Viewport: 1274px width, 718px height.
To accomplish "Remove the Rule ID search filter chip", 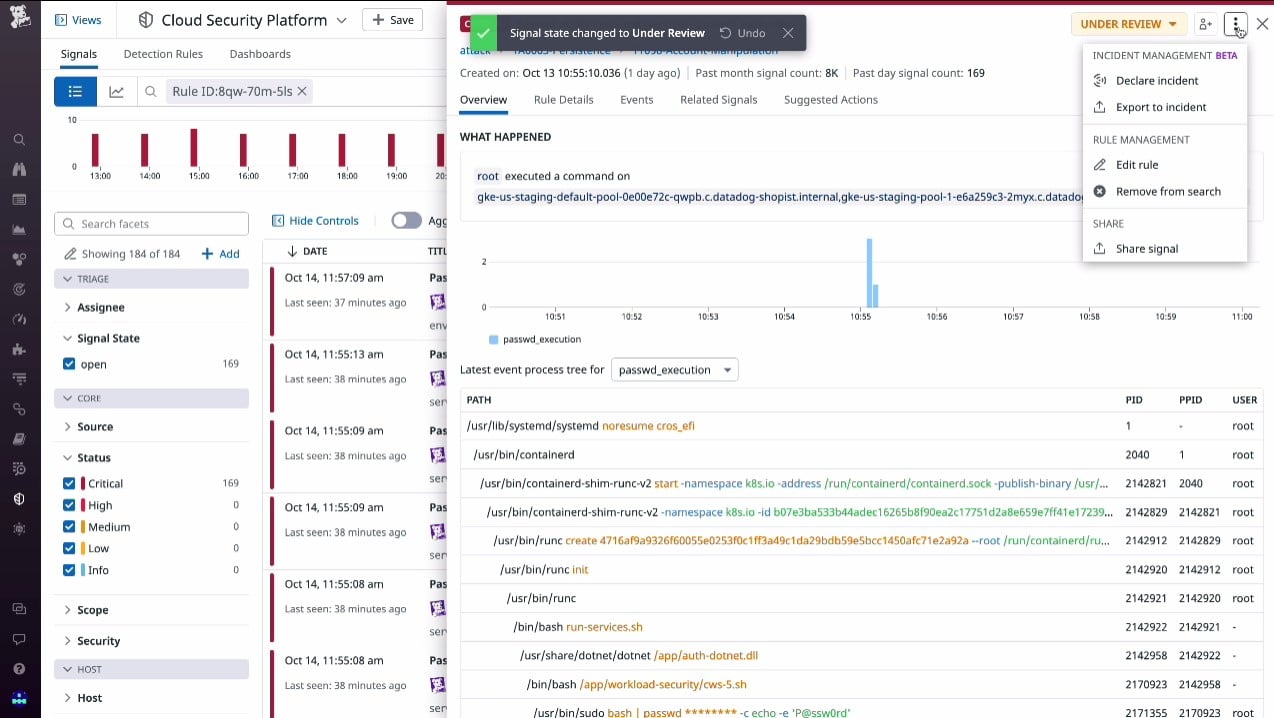I will pos(302,91).
